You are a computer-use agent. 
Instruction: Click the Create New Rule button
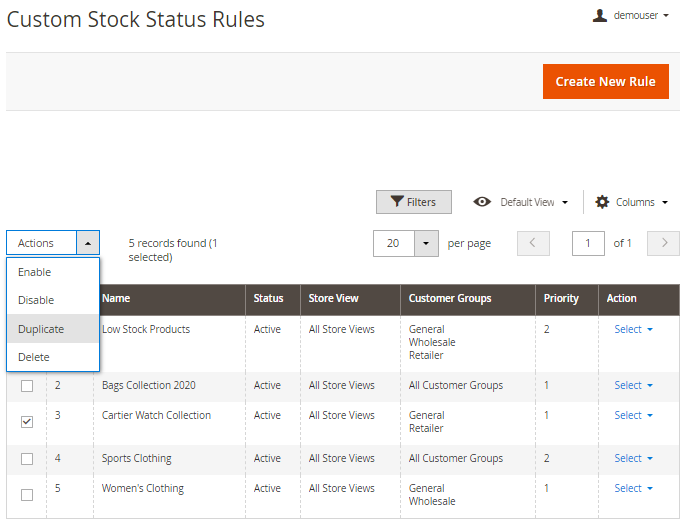[x=605, y=81]
